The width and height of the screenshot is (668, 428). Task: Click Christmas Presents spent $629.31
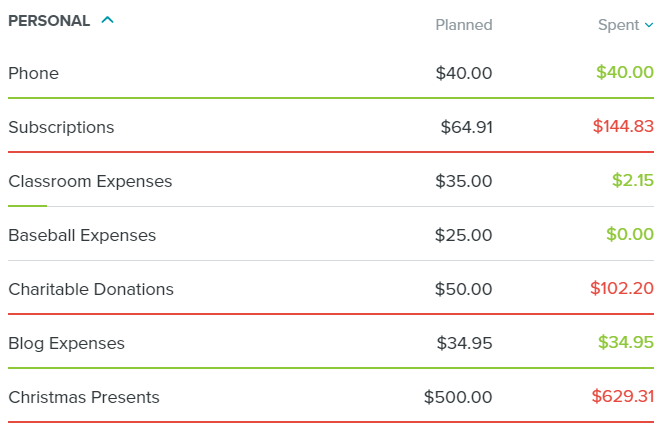pos(623,396)
